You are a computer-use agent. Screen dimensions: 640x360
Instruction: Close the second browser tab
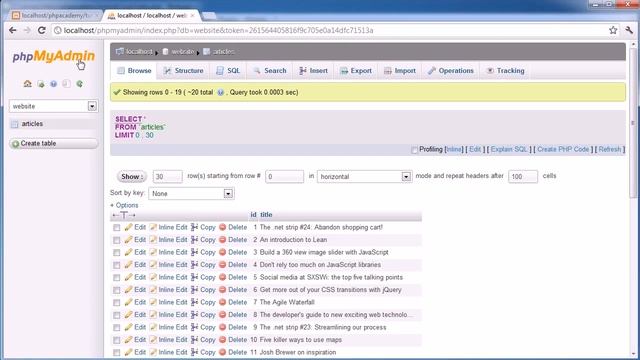point(192,16)
